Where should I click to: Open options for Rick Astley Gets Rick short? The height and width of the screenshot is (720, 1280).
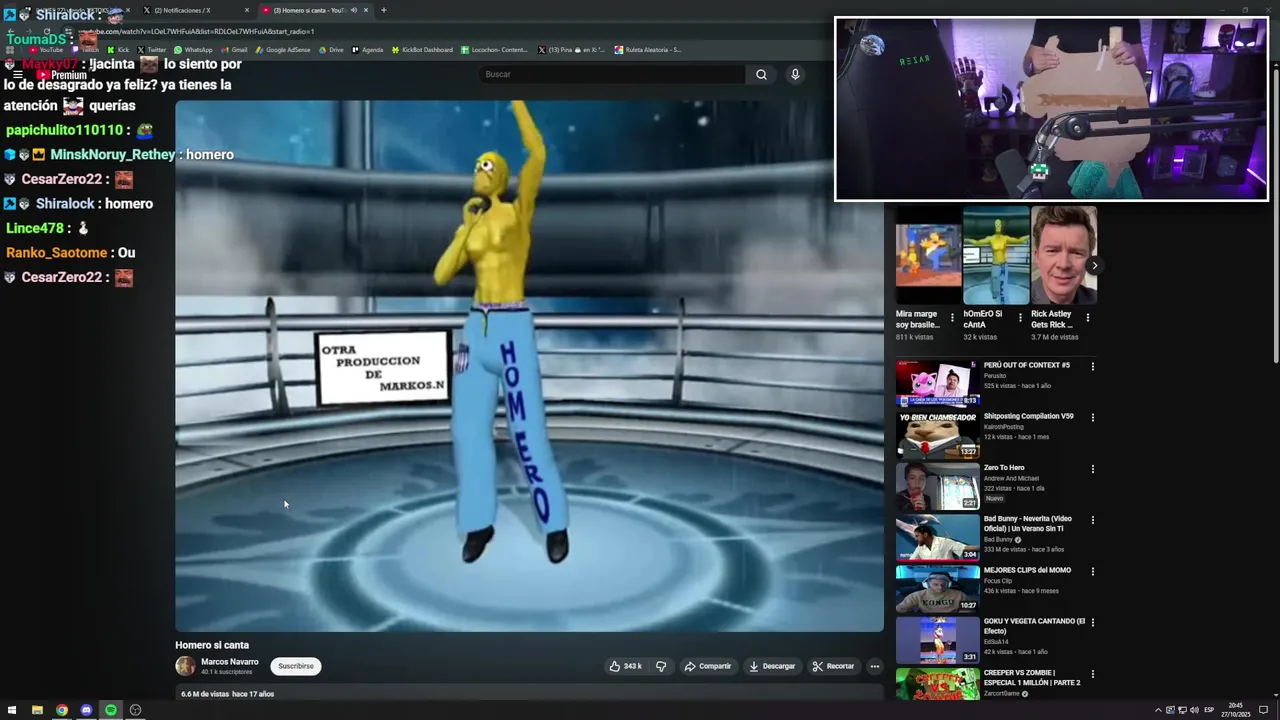[1088, 318]
